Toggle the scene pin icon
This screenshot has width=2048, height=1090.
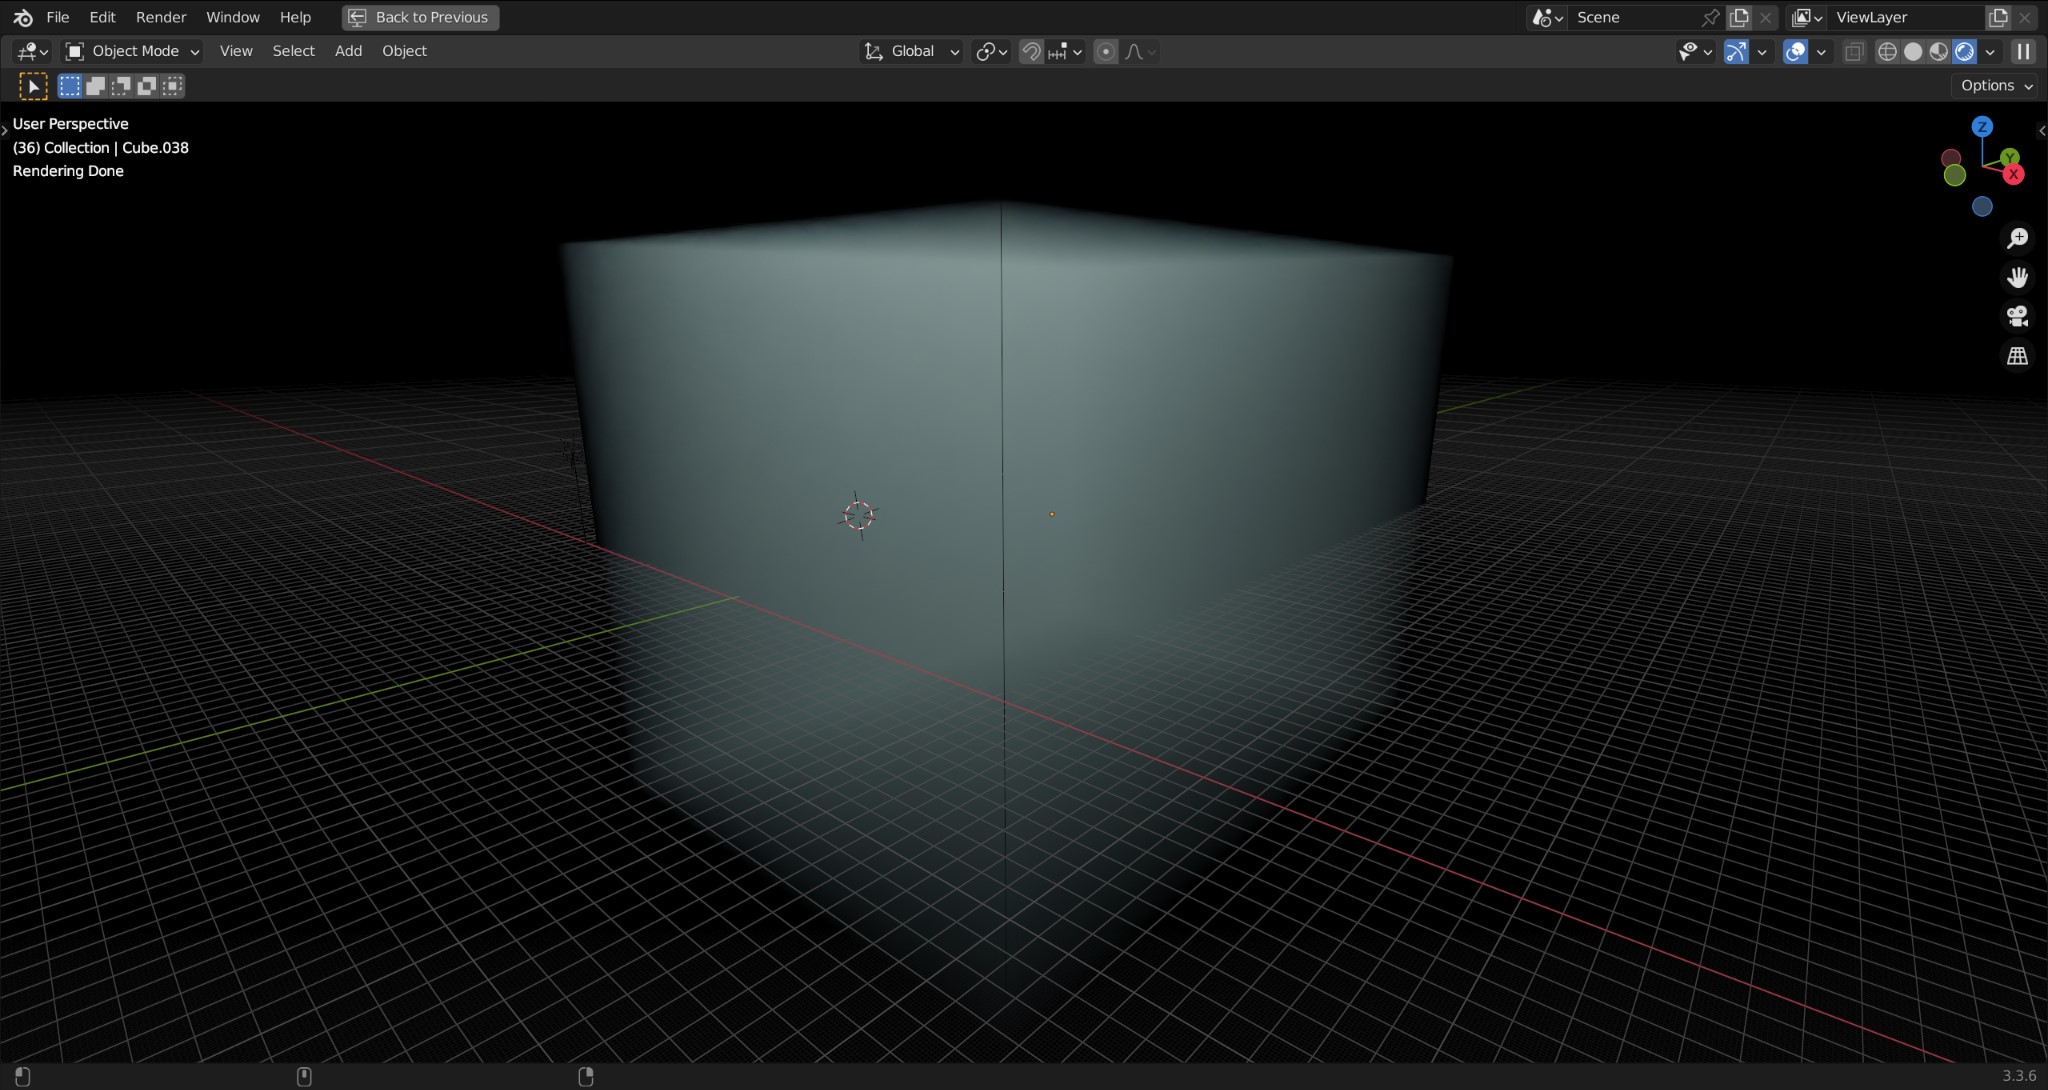tap(1711, 17)
